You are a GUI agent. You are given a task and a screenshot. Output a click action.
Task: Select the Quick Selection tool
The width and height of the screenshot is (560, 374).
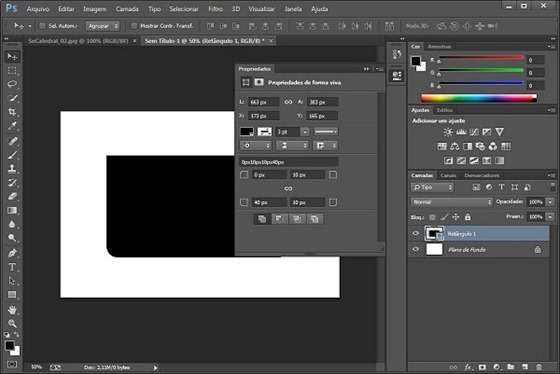click(x=12, y=98)
